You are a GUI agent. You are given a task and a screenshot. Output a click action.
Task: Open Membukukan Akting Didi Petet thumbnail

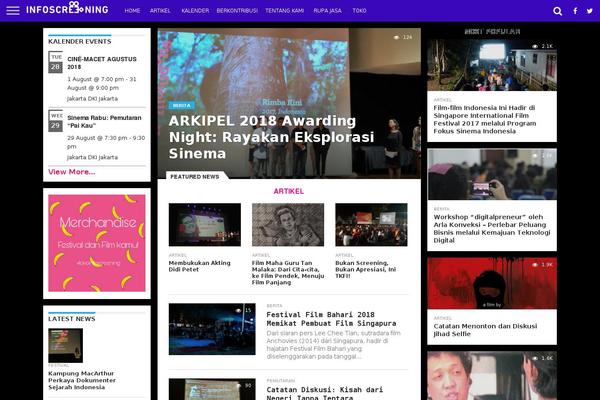tap(205, 225)
